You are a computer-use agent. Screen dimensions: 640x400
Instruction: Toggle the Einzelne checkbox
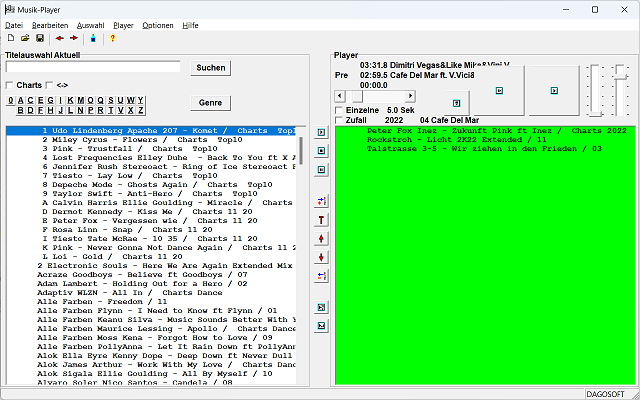(338, 109)
